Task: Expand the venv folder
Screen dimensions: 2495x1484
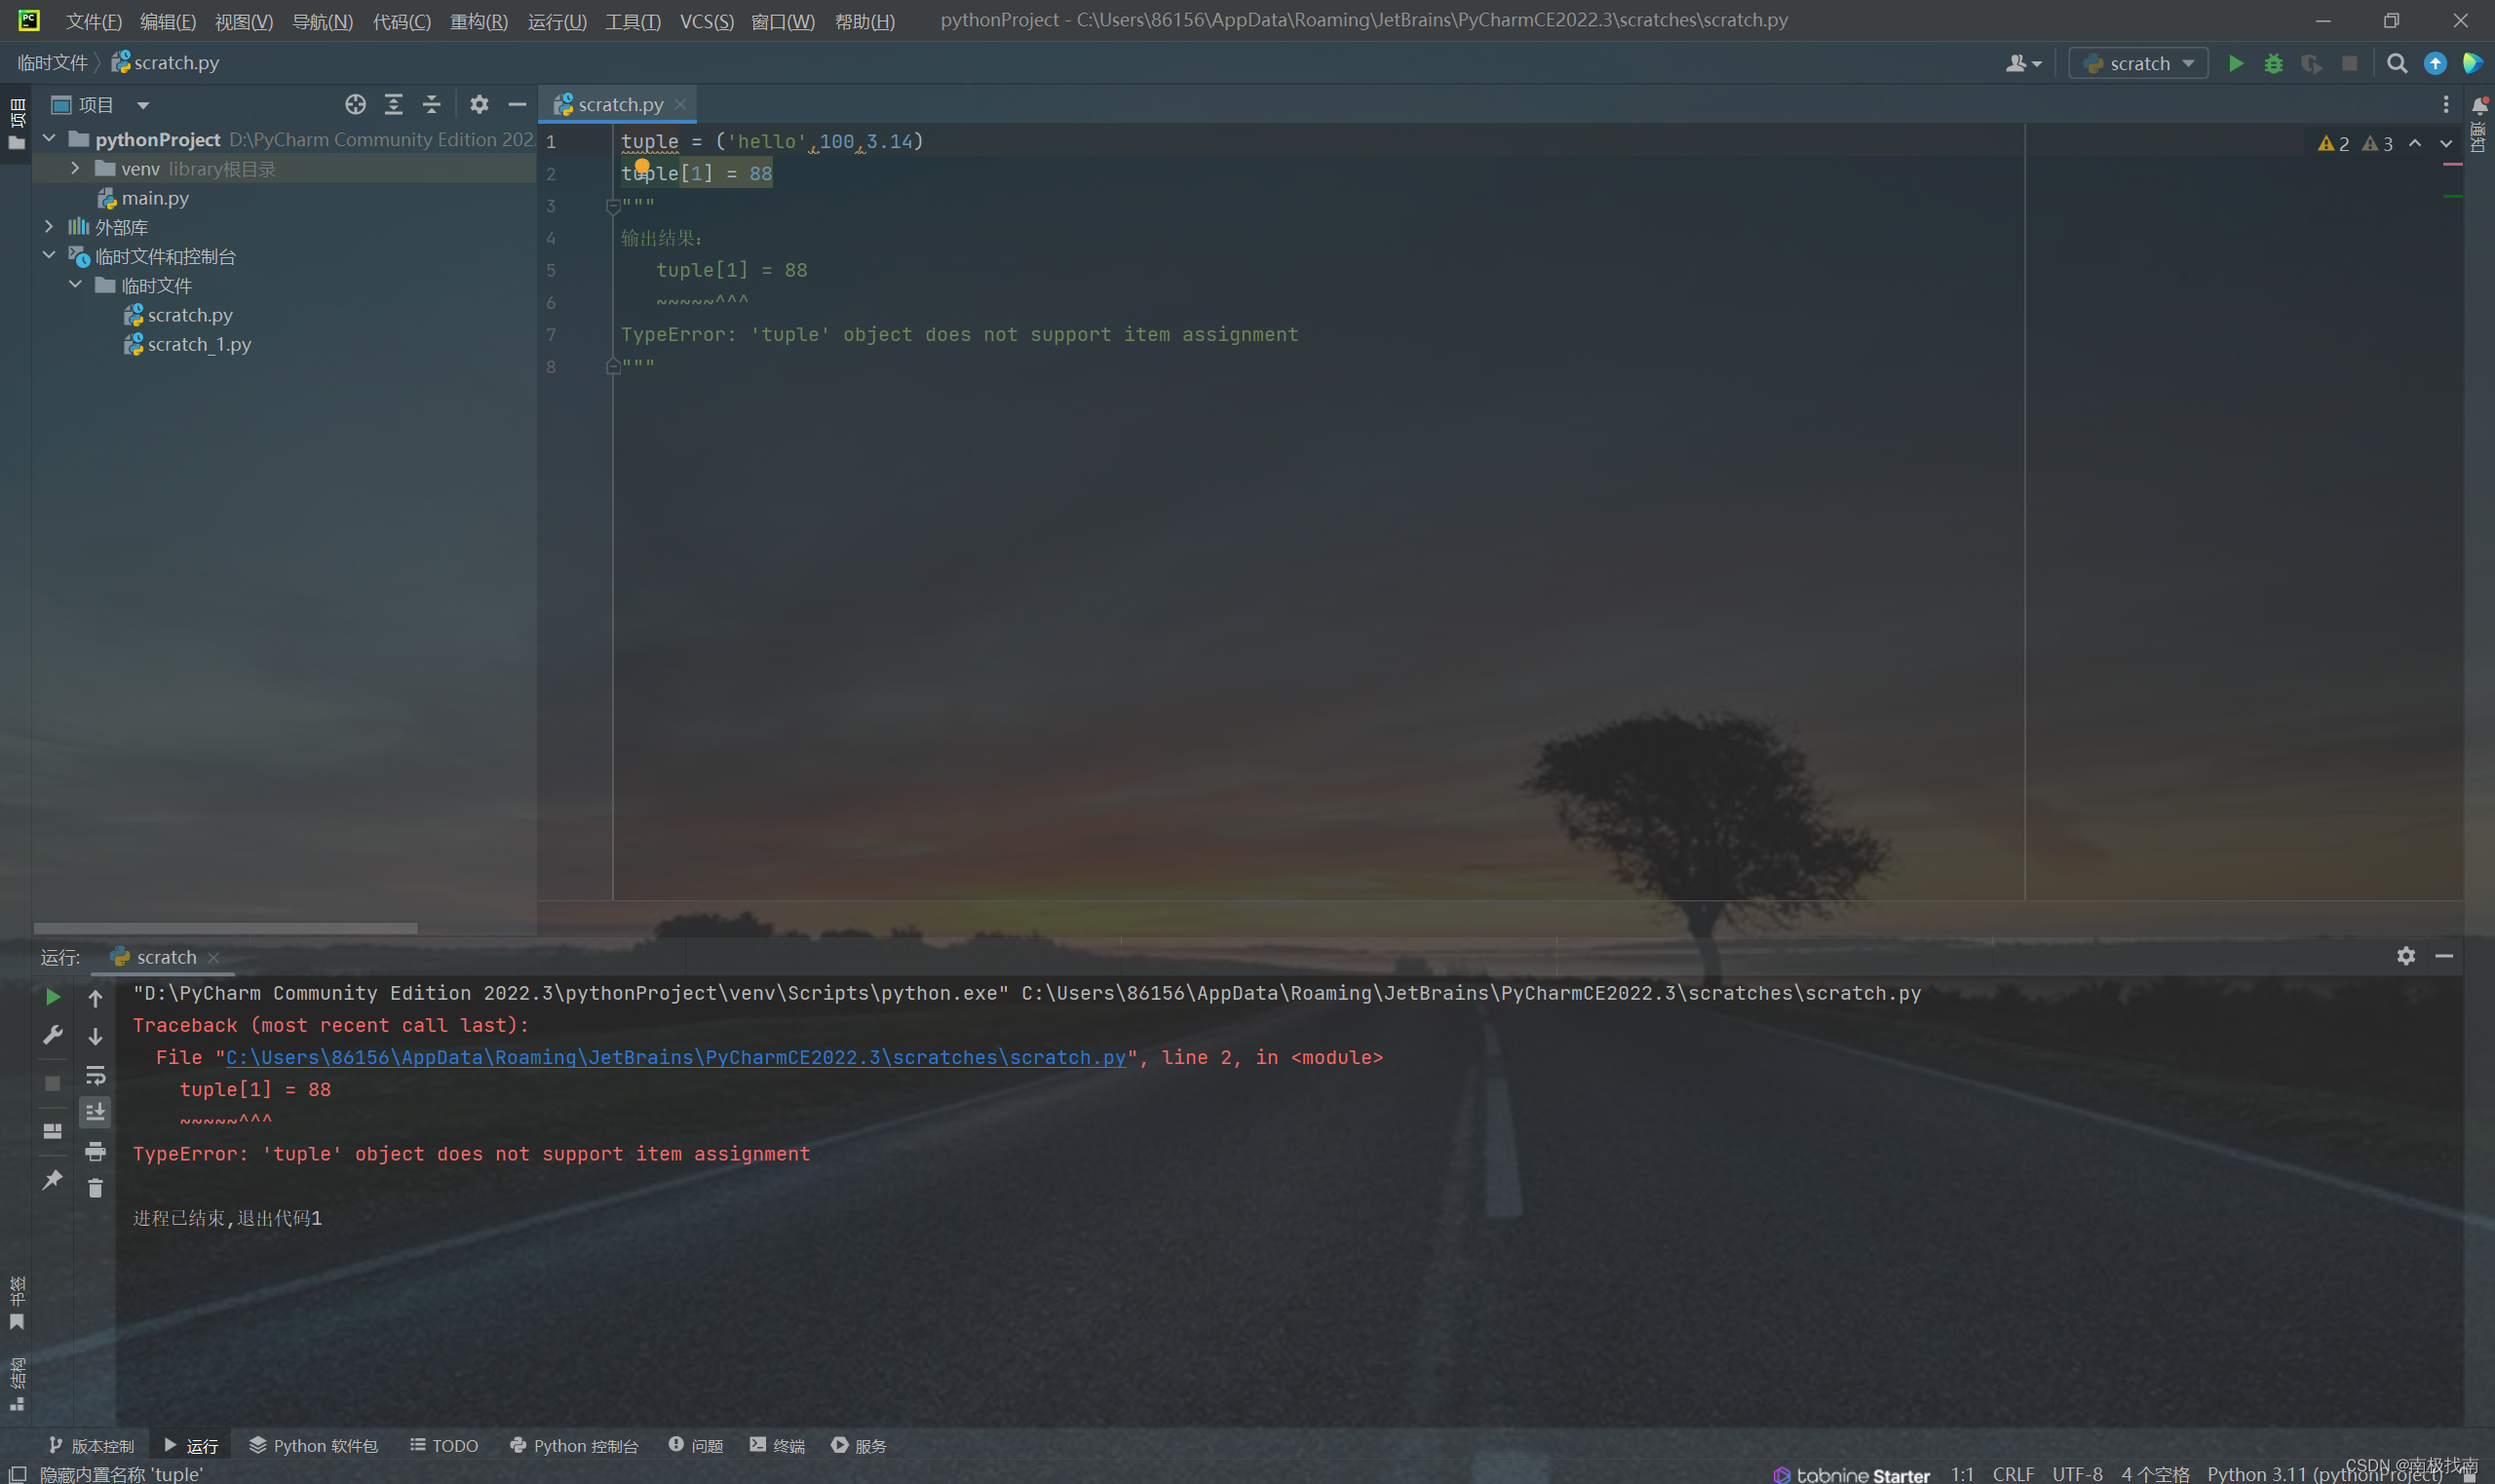Action: tap(75, 168)
